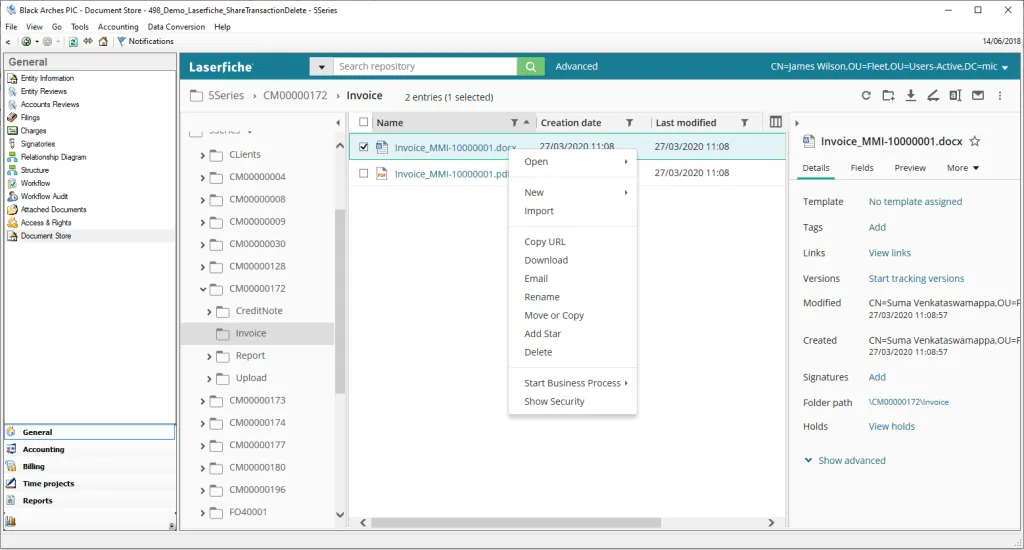Open Charges in General panel

coord(33,131)
